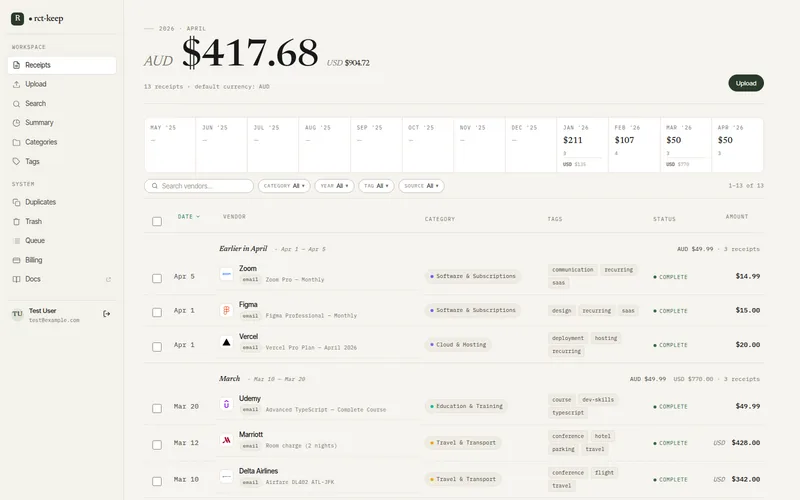This screenshot has width=800, height=500.
Task: Click the Vercel Pro Plan description text
Action: [x=311, y=348]
